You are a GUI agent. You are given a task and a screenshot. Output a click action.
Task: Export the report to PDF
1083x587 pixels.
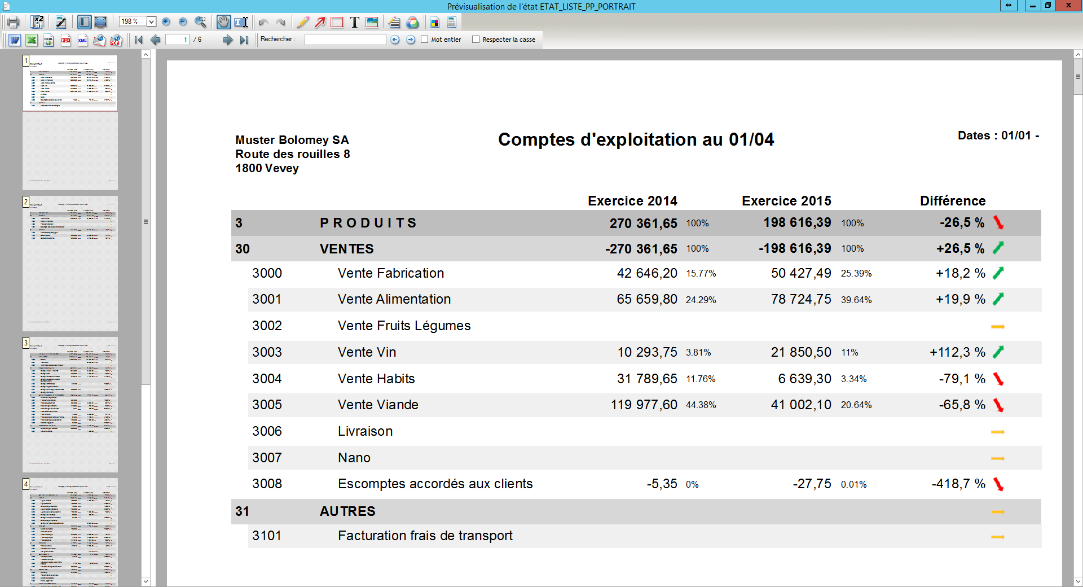(x=66, y=40)
